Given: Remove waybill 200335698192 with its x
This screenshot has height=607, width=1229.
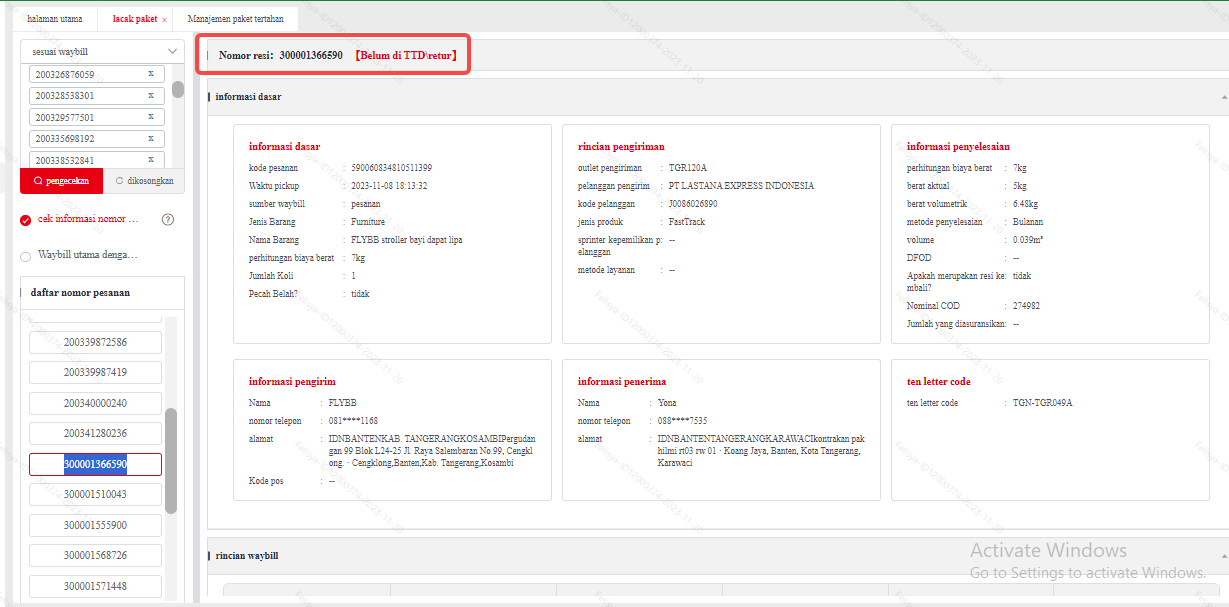Looking at the screenshot, I should pos(151,138).
